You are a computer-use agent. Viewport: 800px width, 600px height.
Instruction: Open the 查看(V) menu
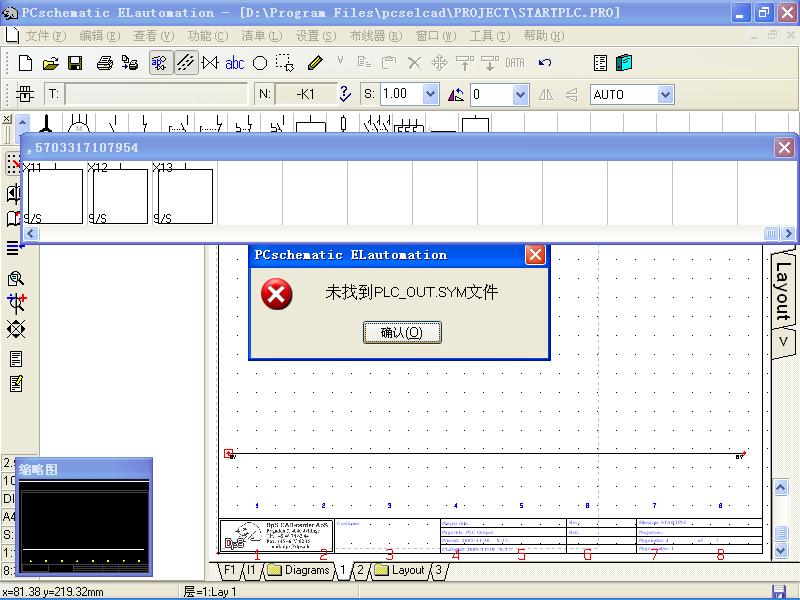154,36
